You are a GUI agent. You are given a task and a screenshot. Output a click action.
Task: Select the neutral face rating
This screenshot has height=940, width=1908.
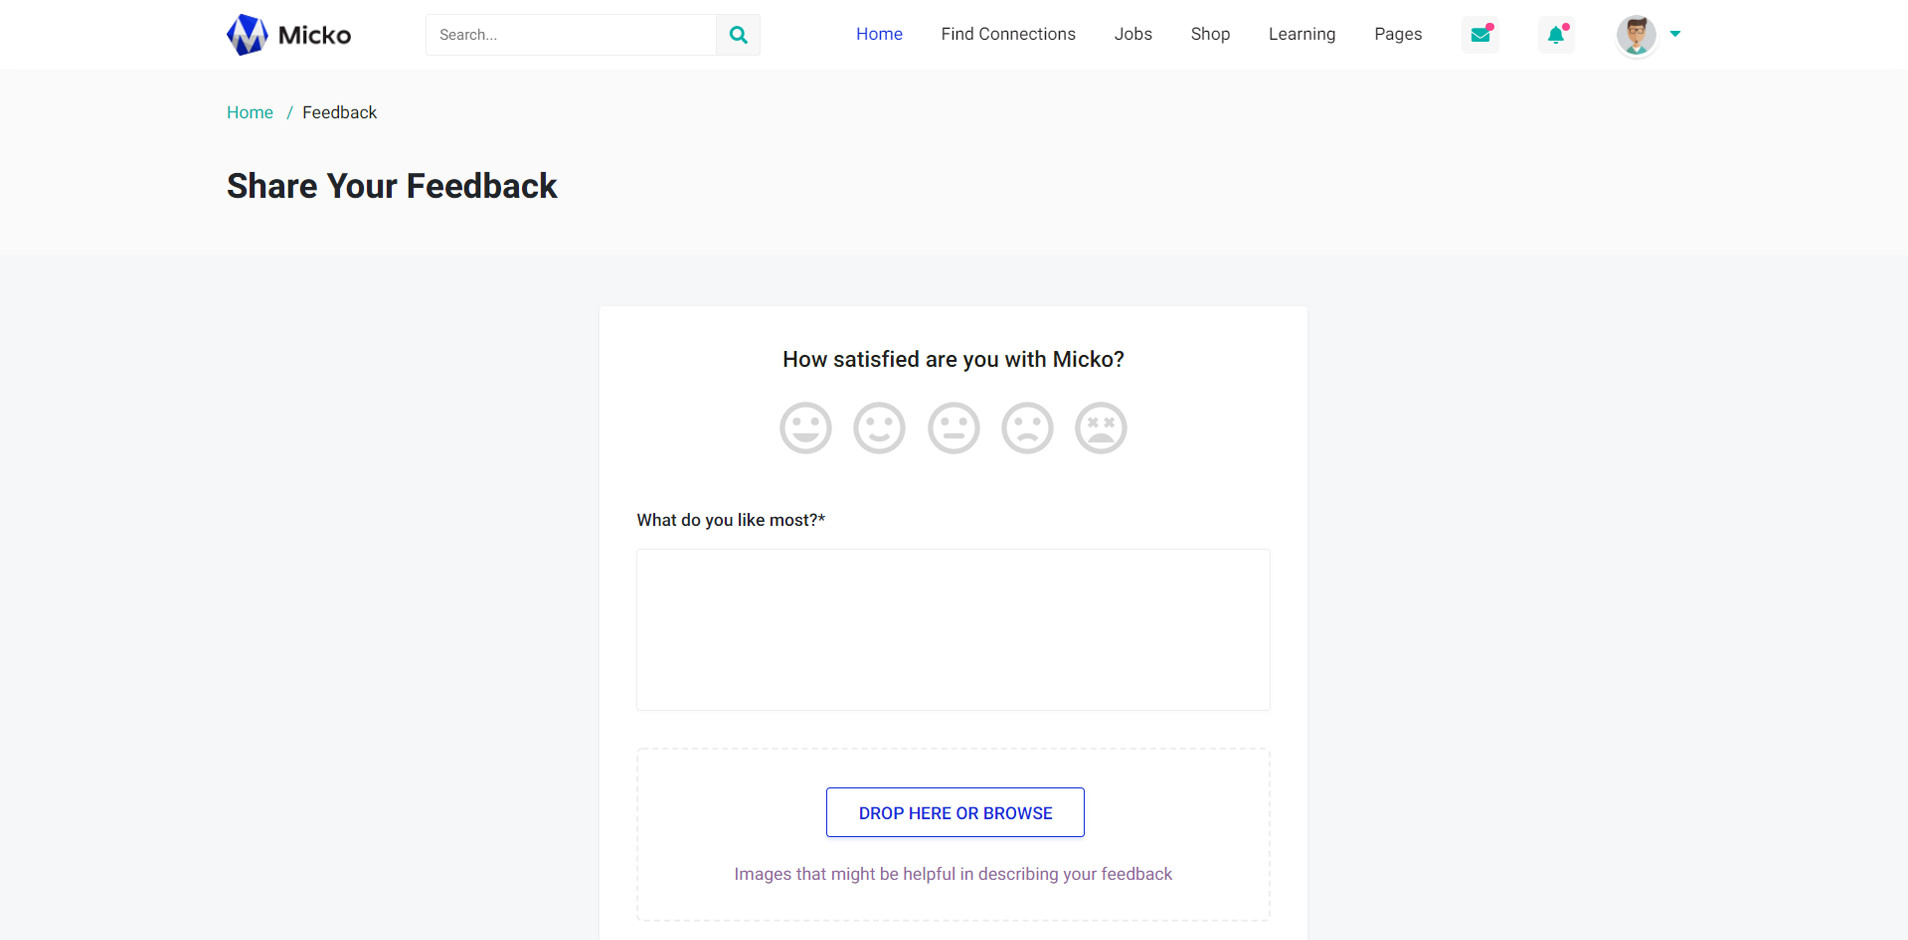[x=953, y=428]
